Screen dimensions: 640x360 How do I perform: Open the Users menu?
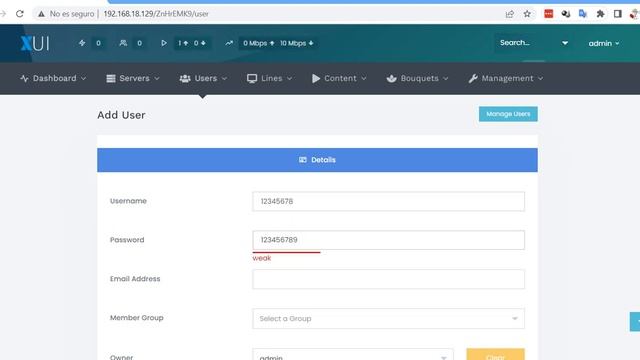(x=203, y=78)
